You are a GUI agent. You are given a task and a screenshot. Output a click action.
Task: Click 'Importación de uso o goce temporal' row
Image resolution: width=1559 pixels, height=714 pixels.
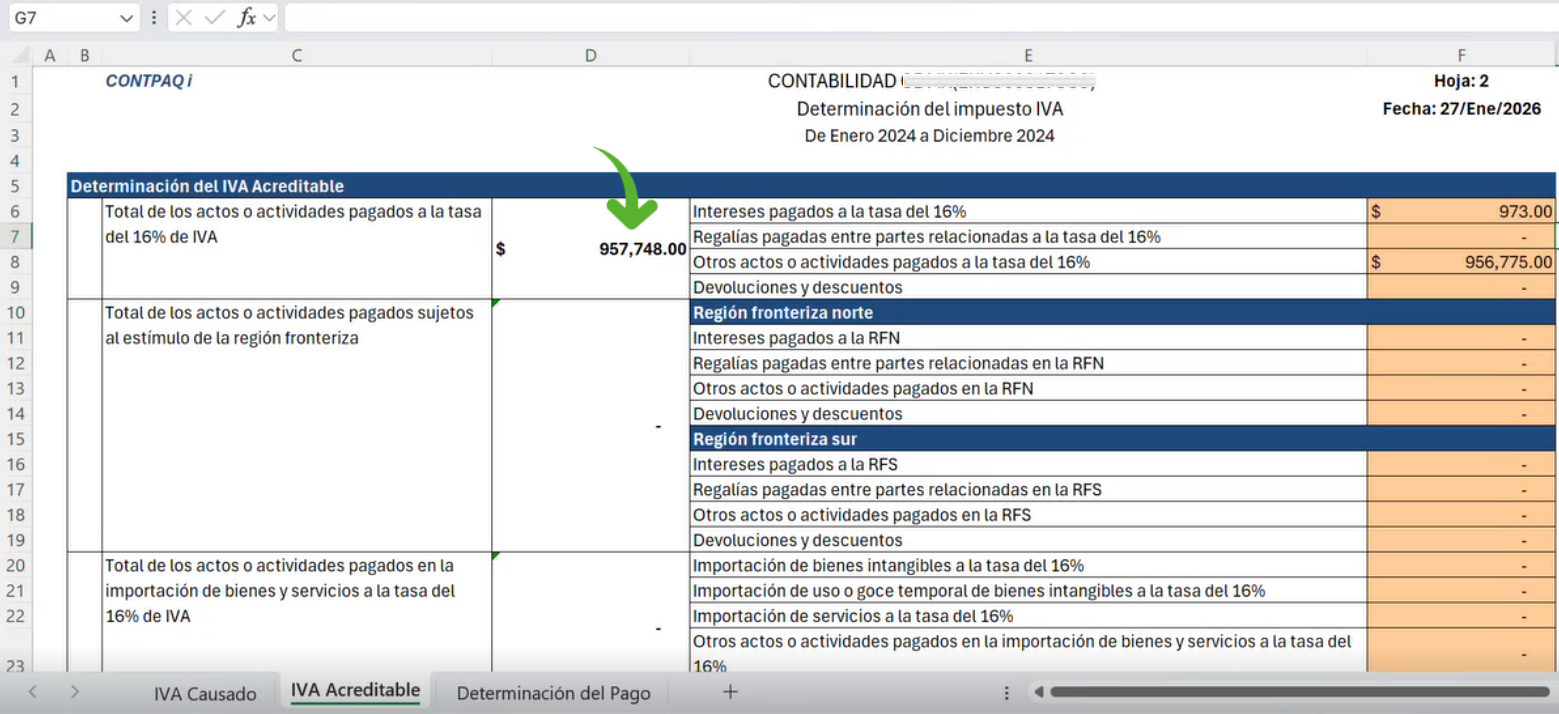(x=979, y=591)
